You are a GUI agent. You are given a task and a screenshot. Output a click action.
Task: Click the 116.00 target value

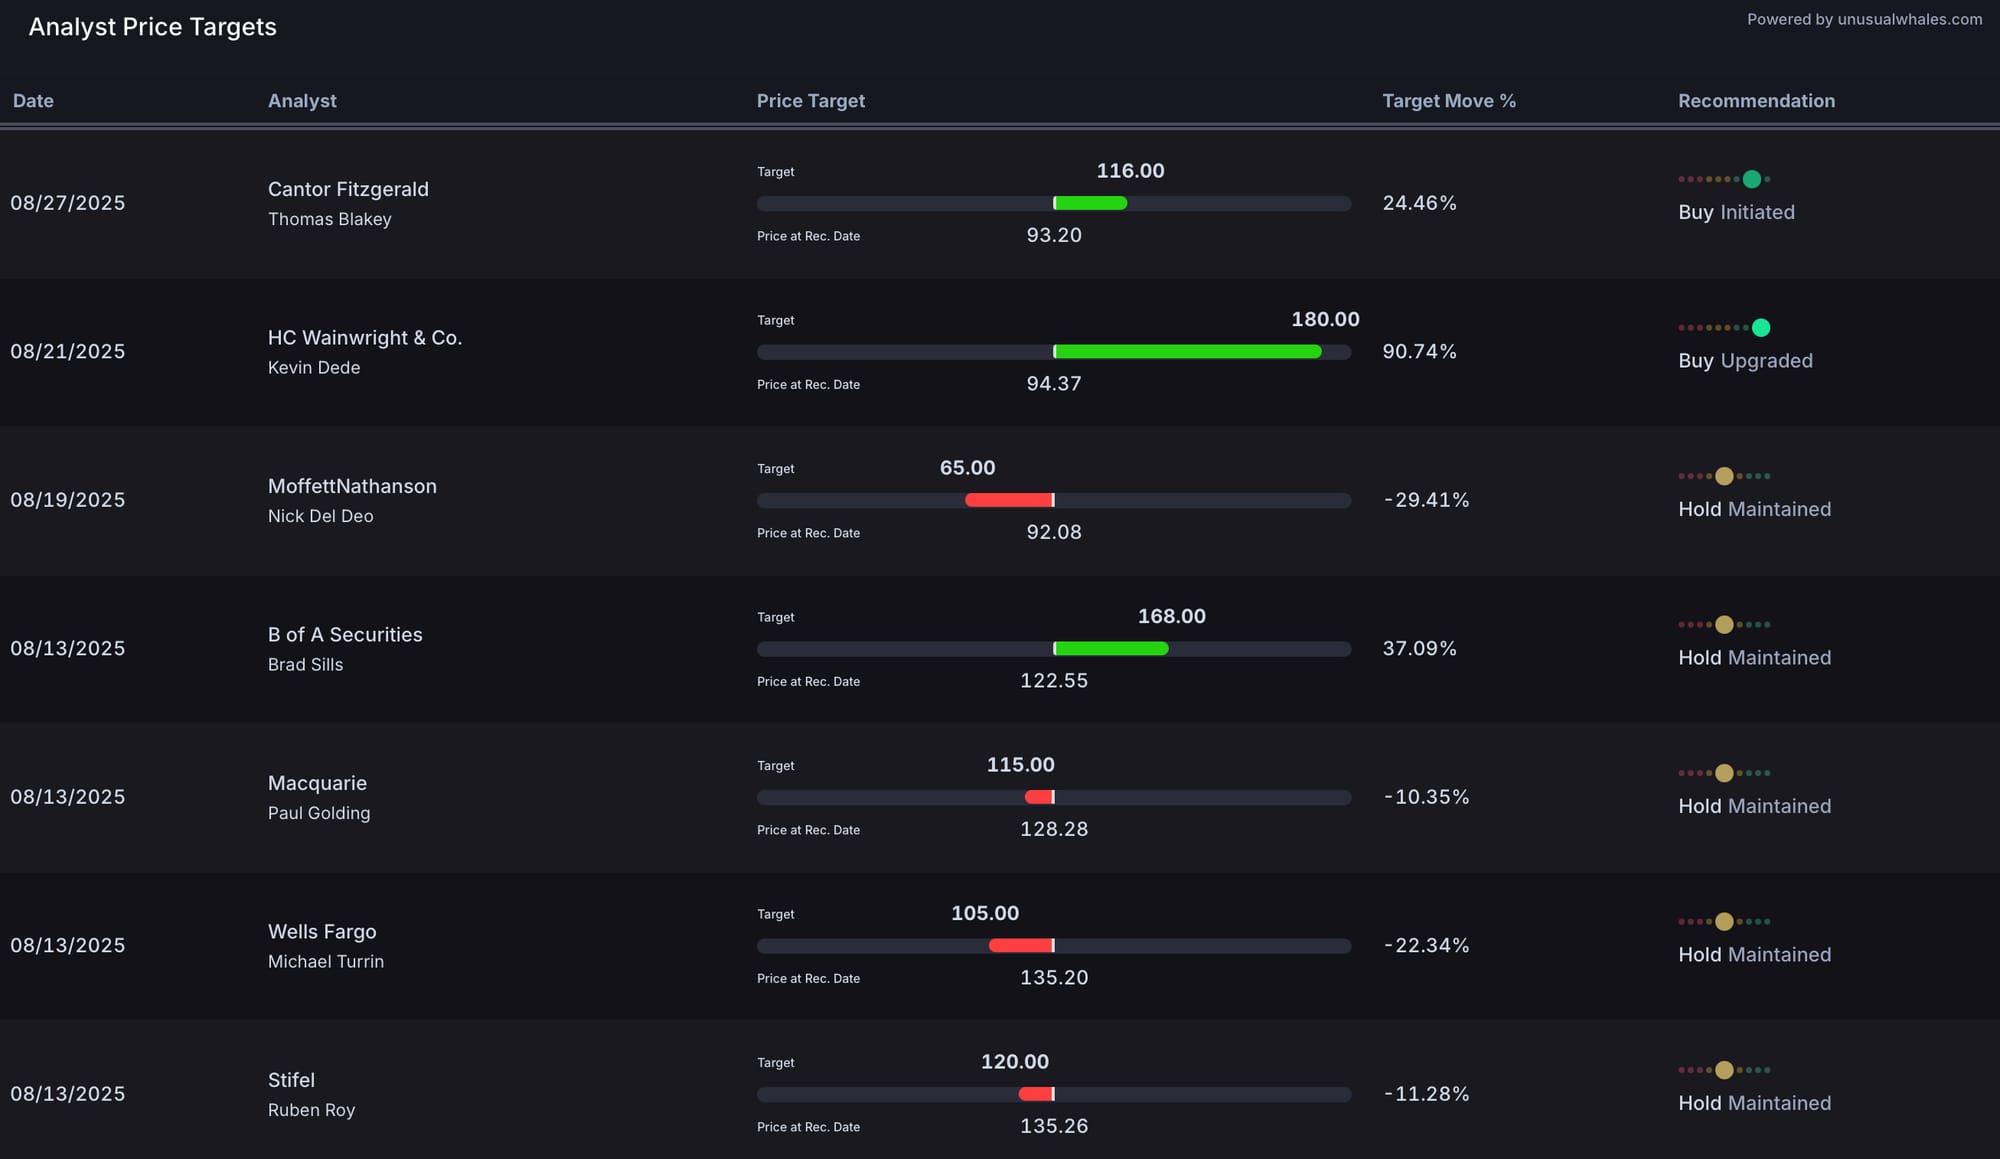pyautogui.click(x=1130, y=171)
